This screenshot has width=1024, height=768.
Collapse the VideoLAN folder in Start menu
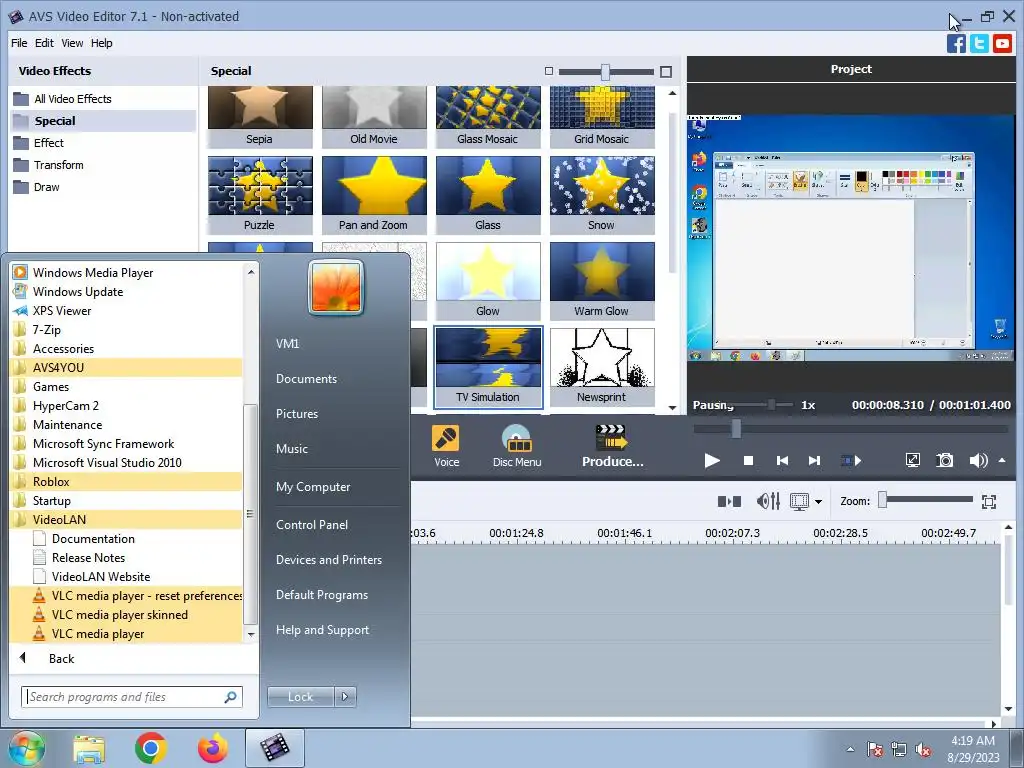[127, 520]
